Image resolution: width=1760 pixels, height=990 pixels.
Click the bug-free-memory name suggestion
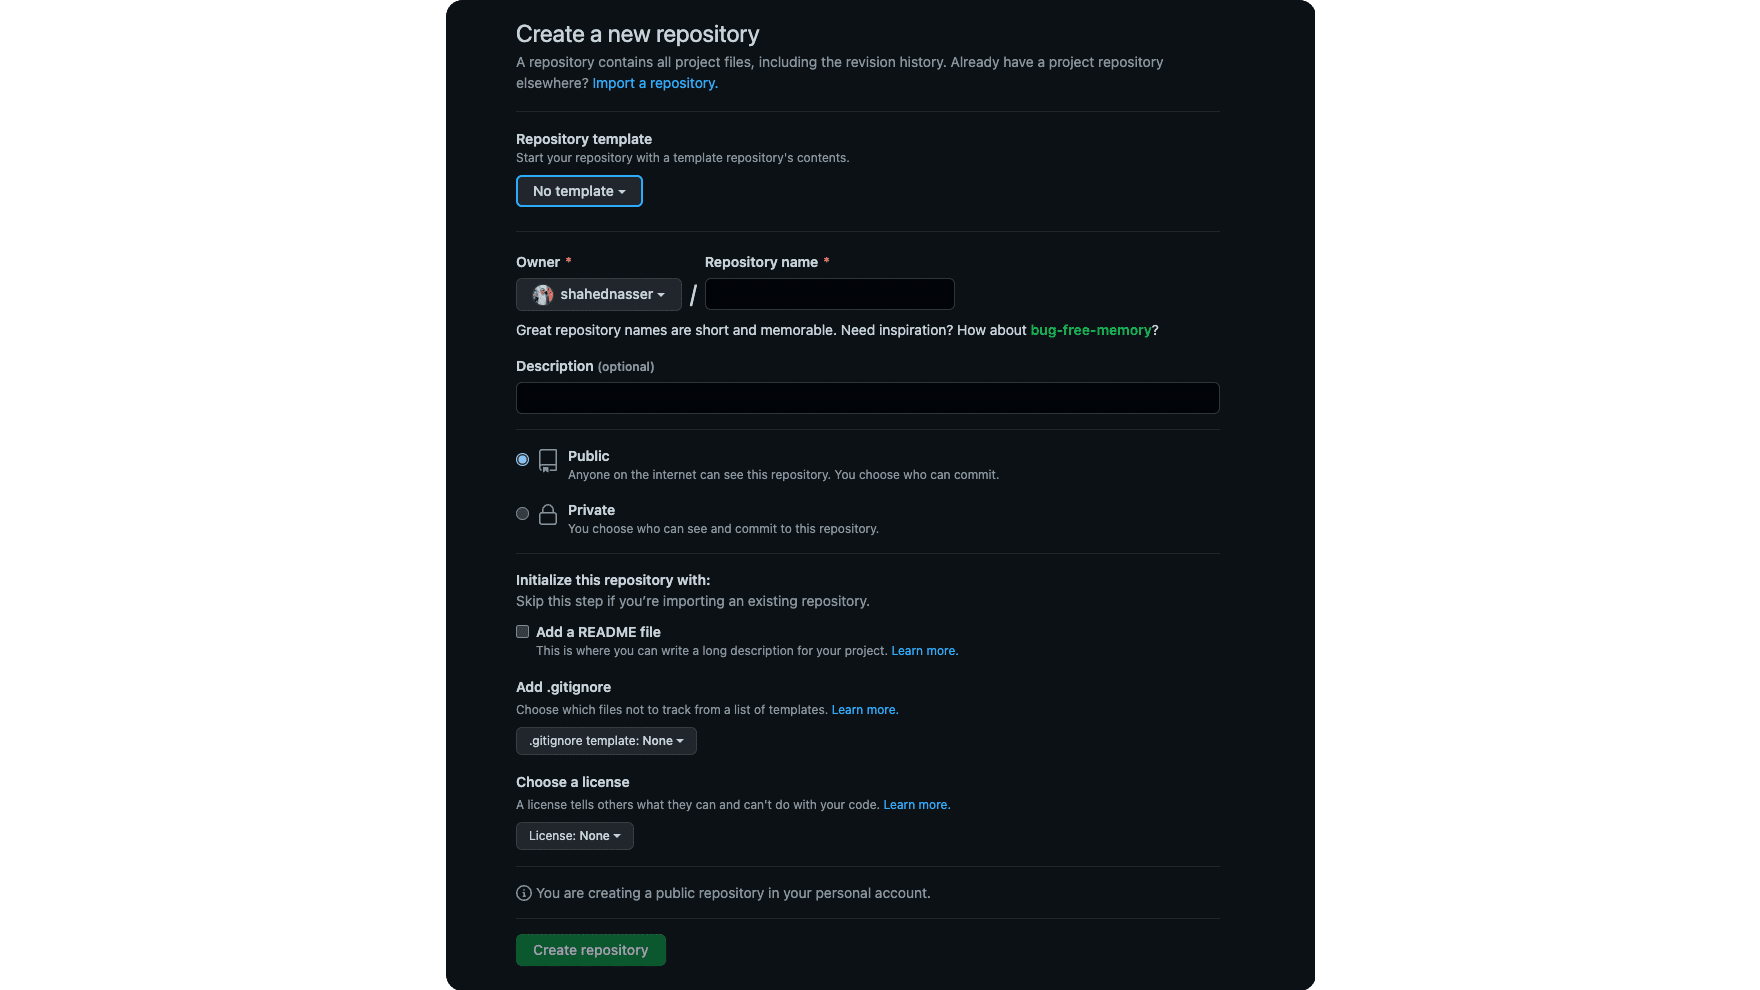click(x=1091, y=330)
